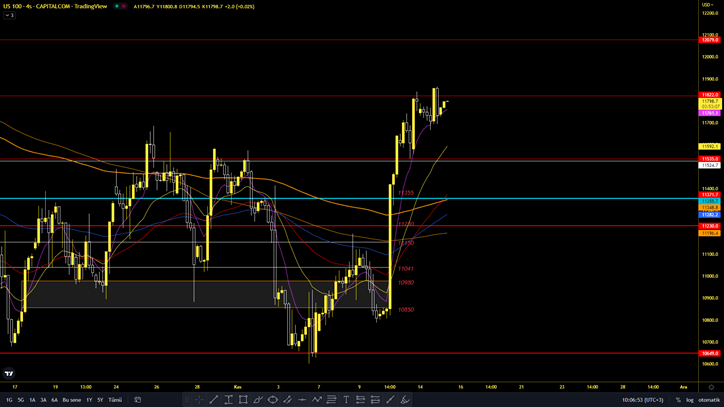This screenshot has height=407, width=724.
Task: Select the ellipse drawing tool
Action: click(272, 399)
